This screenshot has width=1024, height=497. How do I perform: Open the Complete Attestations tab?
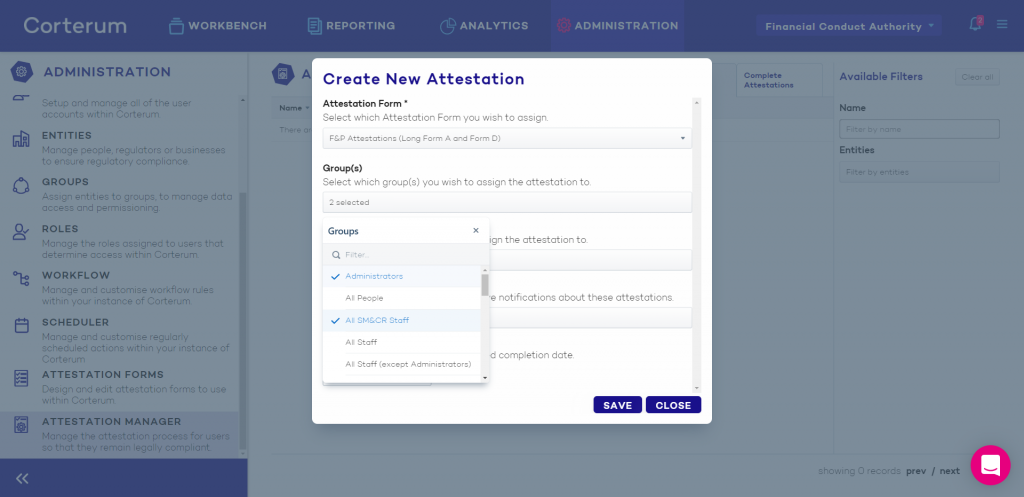coord(779,80)
